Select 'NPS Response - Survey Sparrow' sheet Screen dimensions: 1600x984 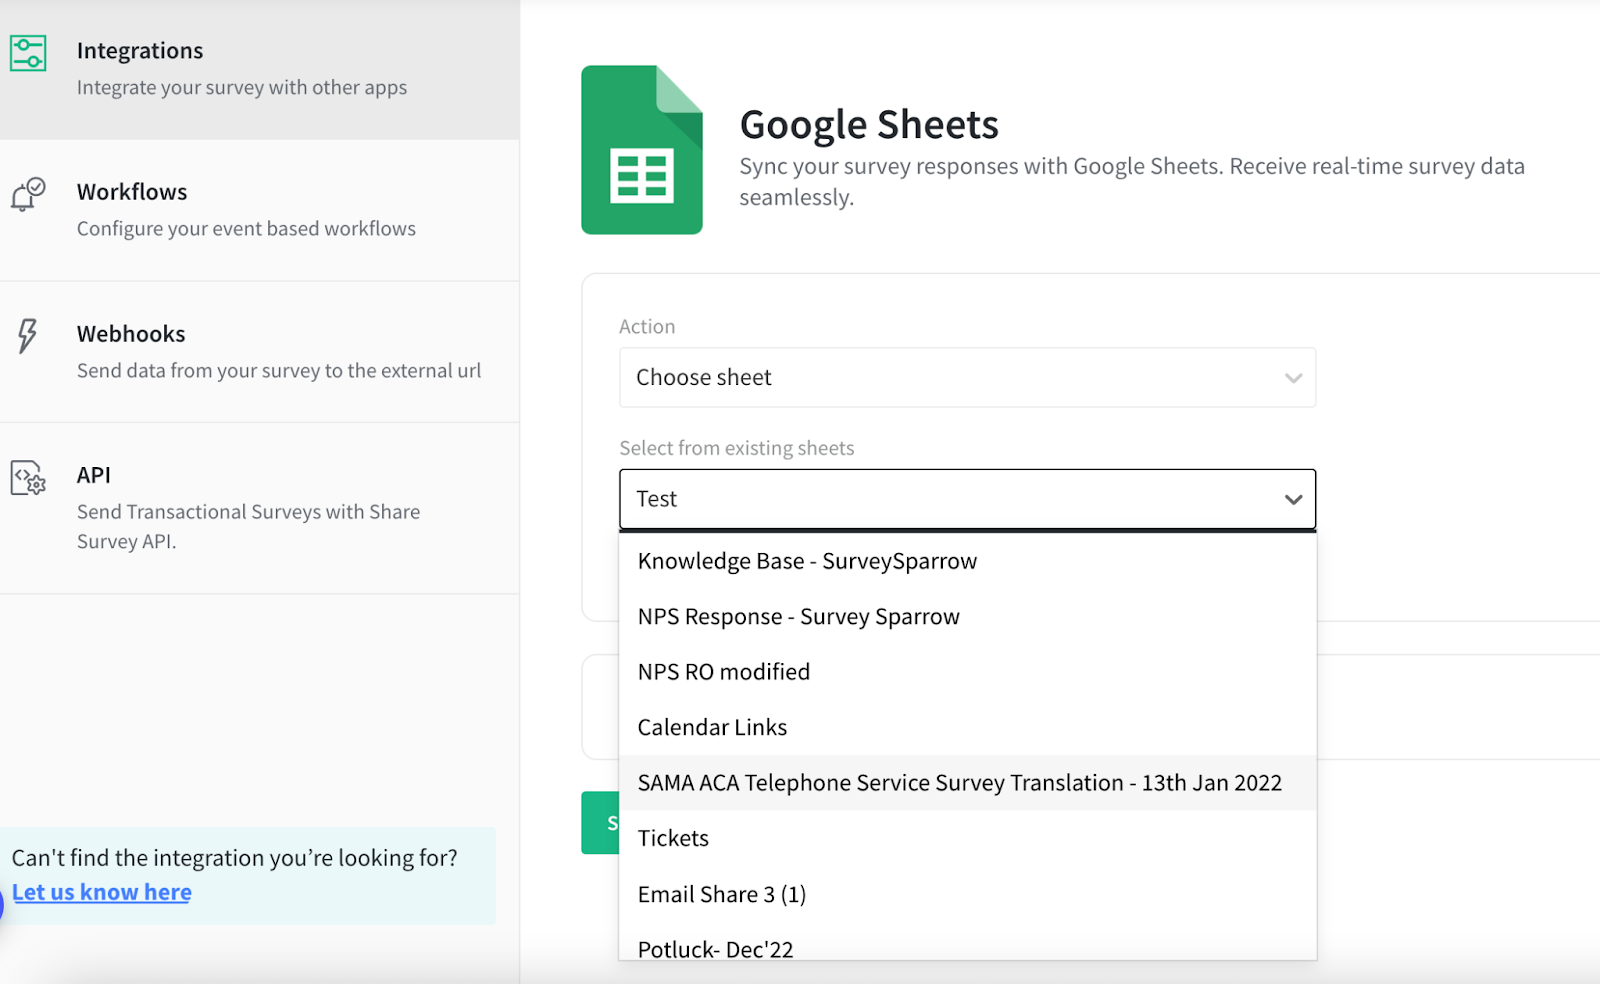point(967,616)
